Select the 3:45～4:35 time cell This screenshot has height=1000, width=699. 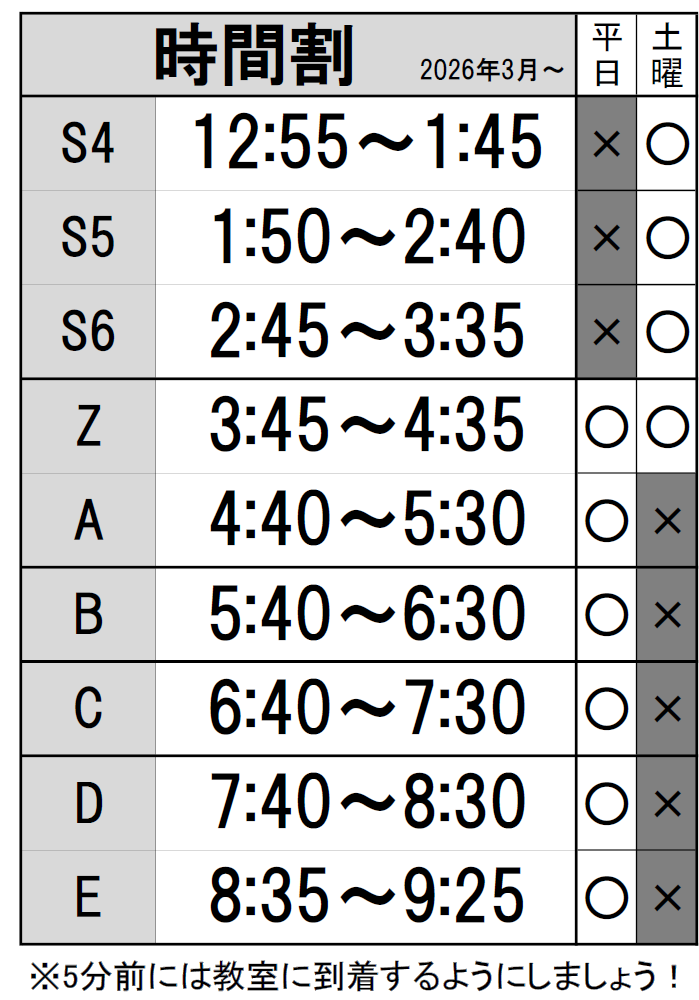(x=367, y=426)
